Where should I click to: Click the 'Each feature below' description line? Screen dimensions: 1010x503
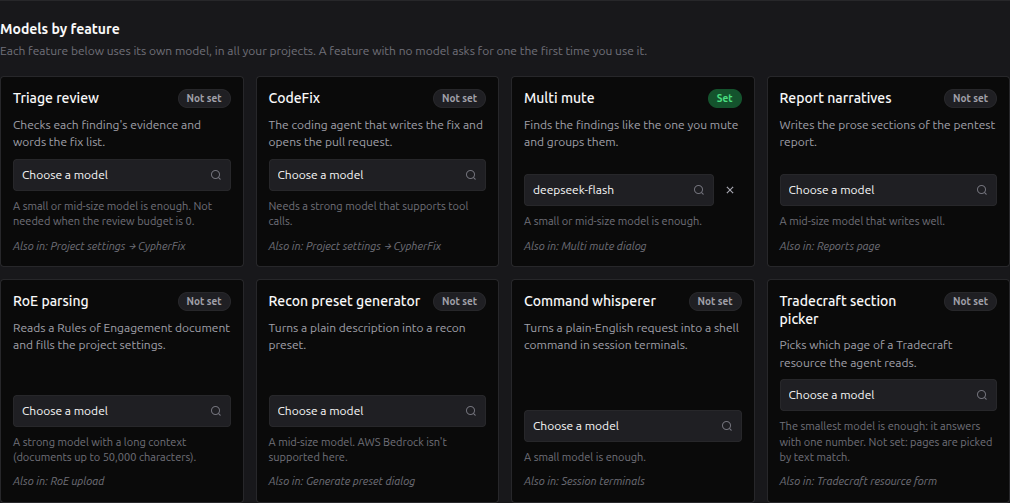click(x=323, y=51)
